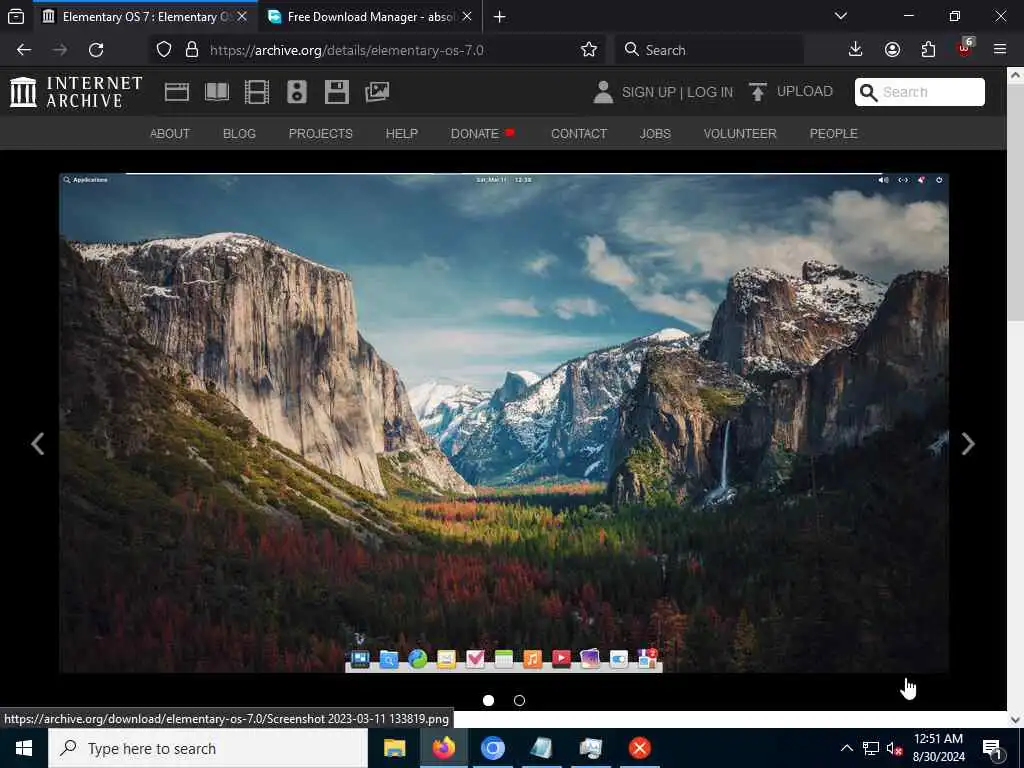The height and width of the screenshot is (768, 1024).
Task: Click the user avatar icon beside Sign Up
Action: pos(603,92)
